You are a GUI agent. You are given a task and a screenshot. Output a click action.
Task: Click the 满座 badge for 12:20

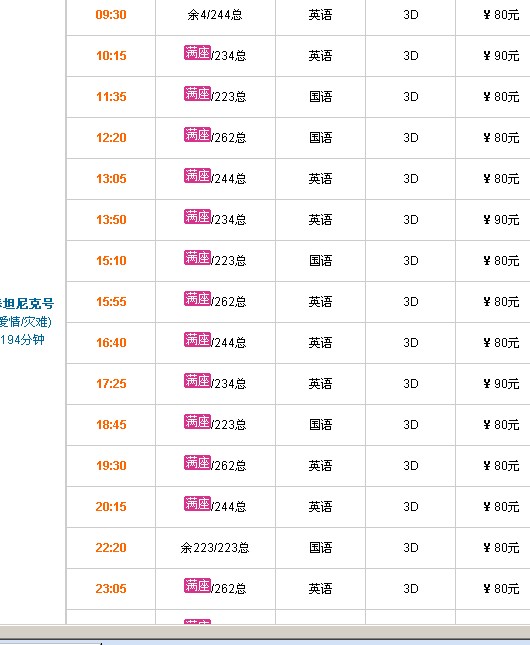(x=198, y=135)
